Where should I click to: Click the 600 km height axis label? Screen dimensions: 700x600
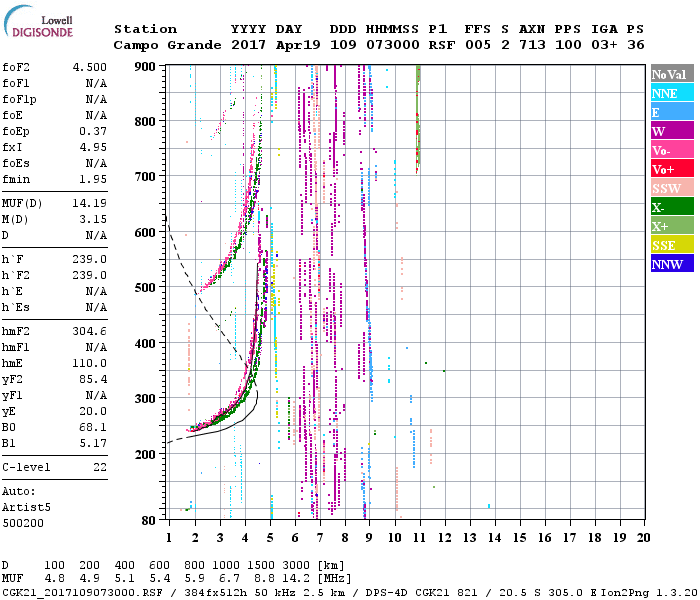click(x=145, y=233)
